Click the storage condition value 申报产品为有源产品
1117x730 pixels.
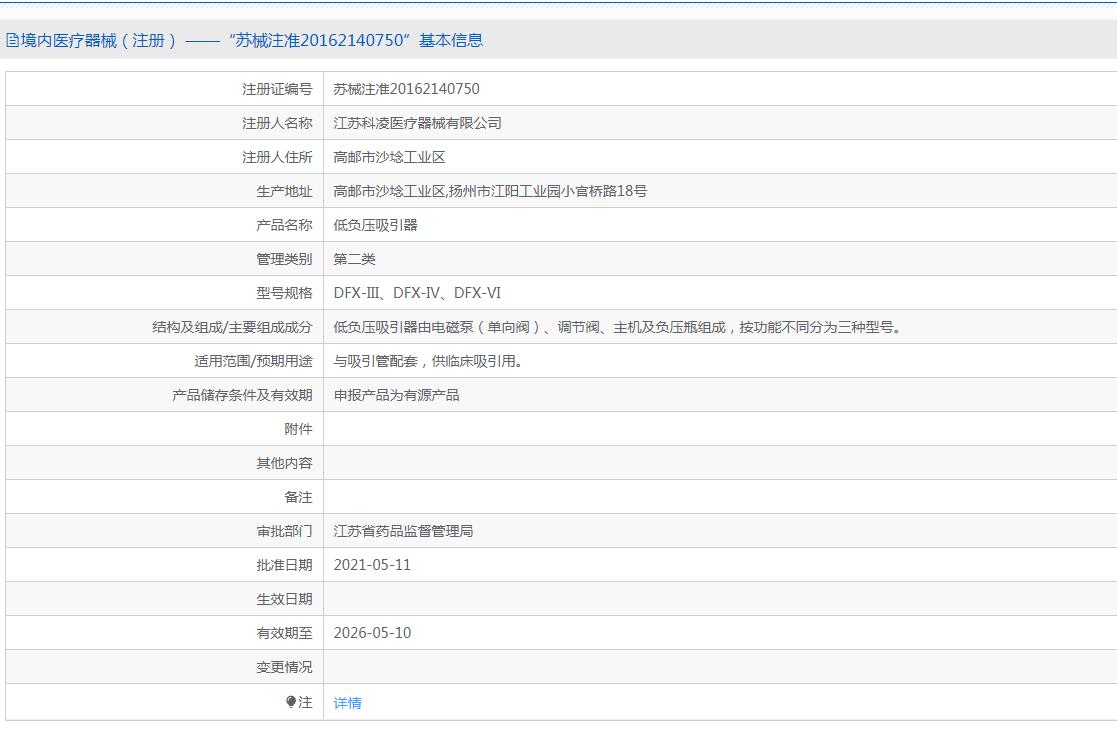click(396, 395)
